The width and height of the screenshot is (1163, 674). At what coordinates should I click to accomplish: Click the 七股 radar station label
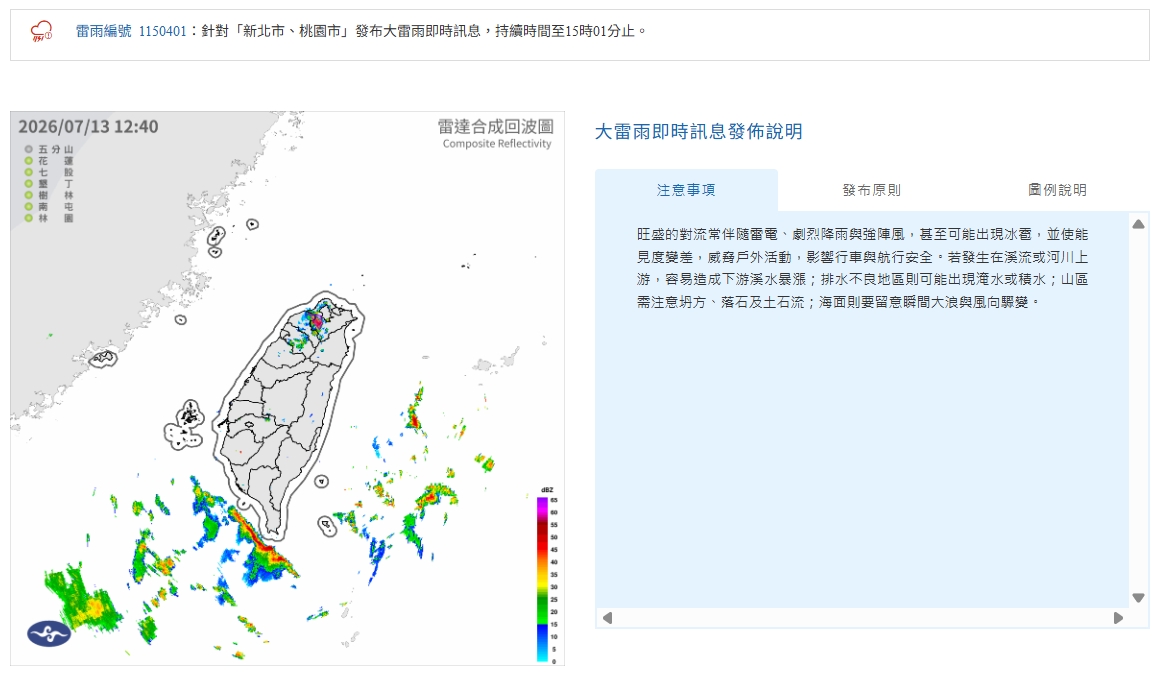[56, 172]
